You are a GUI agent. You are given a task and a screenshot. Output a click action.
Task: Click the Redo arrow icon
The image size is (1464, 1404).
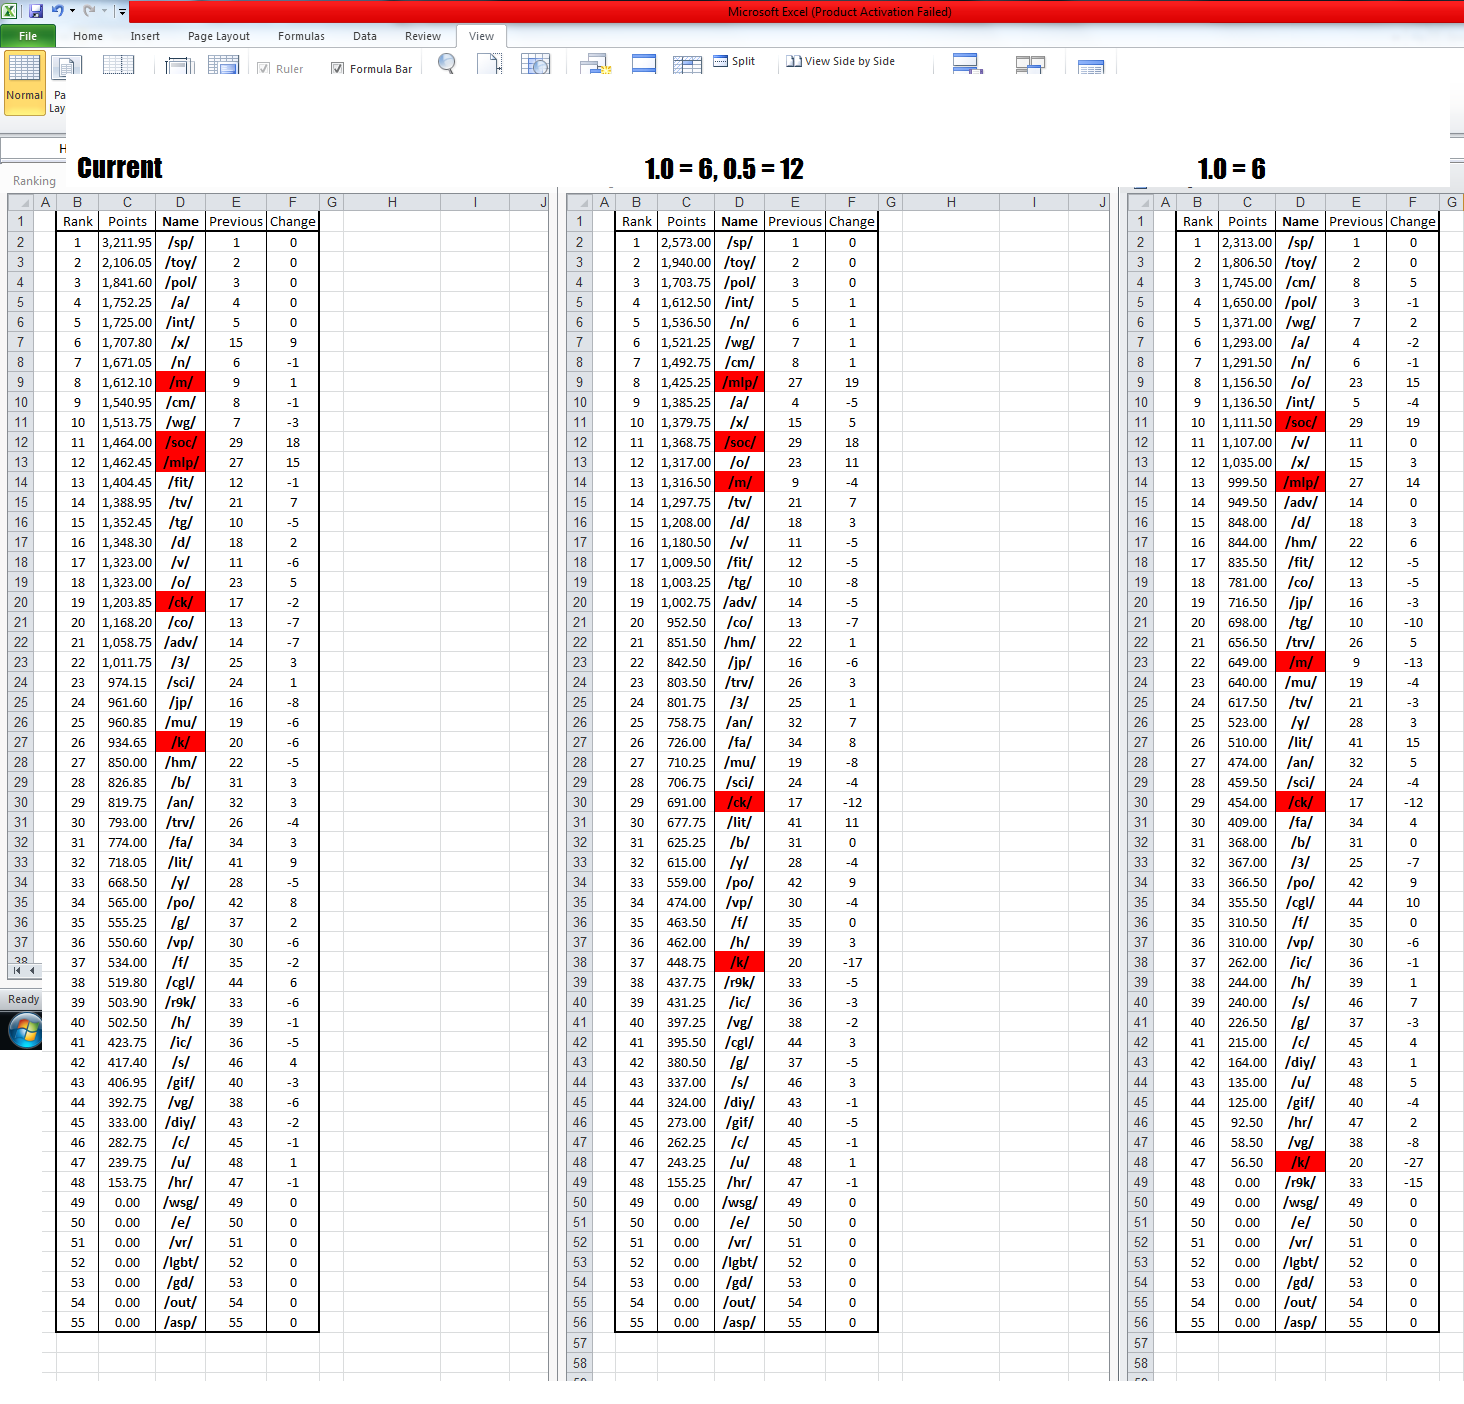(x=89, y=11)
